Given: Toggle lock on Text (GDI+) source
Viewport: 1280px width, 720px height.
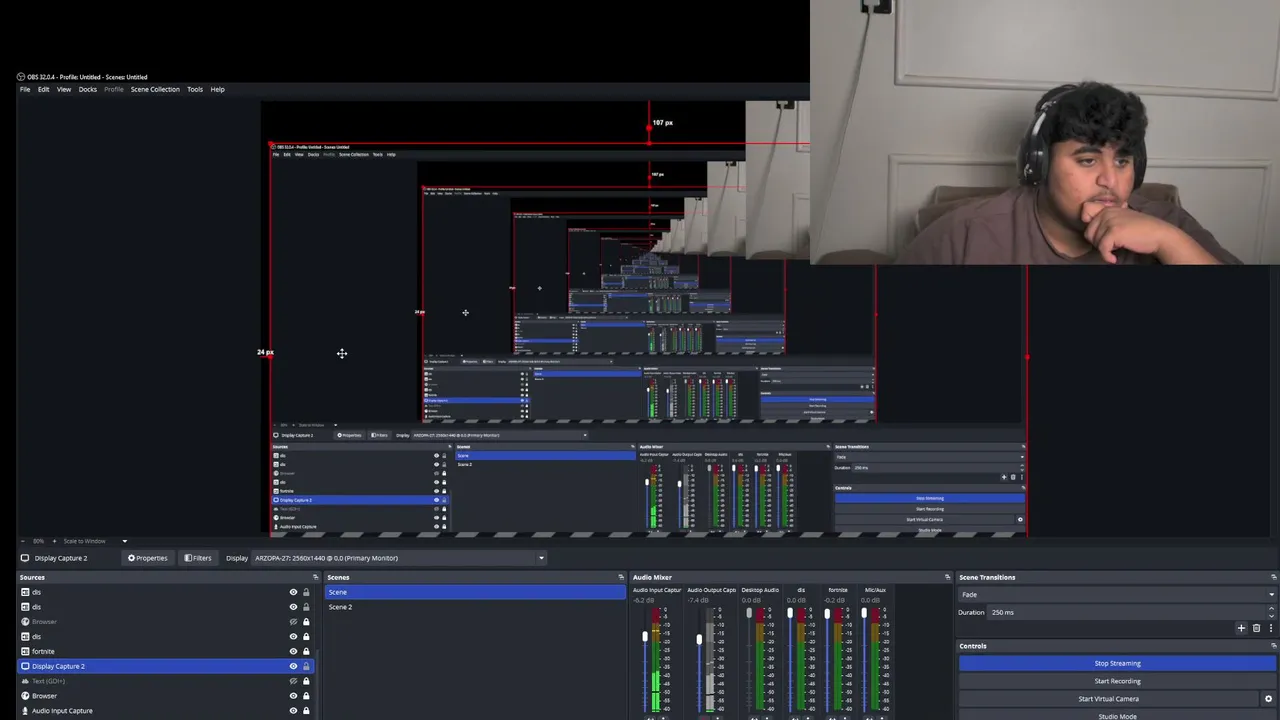Looking at the screenshot, I should tap(306, 681).
